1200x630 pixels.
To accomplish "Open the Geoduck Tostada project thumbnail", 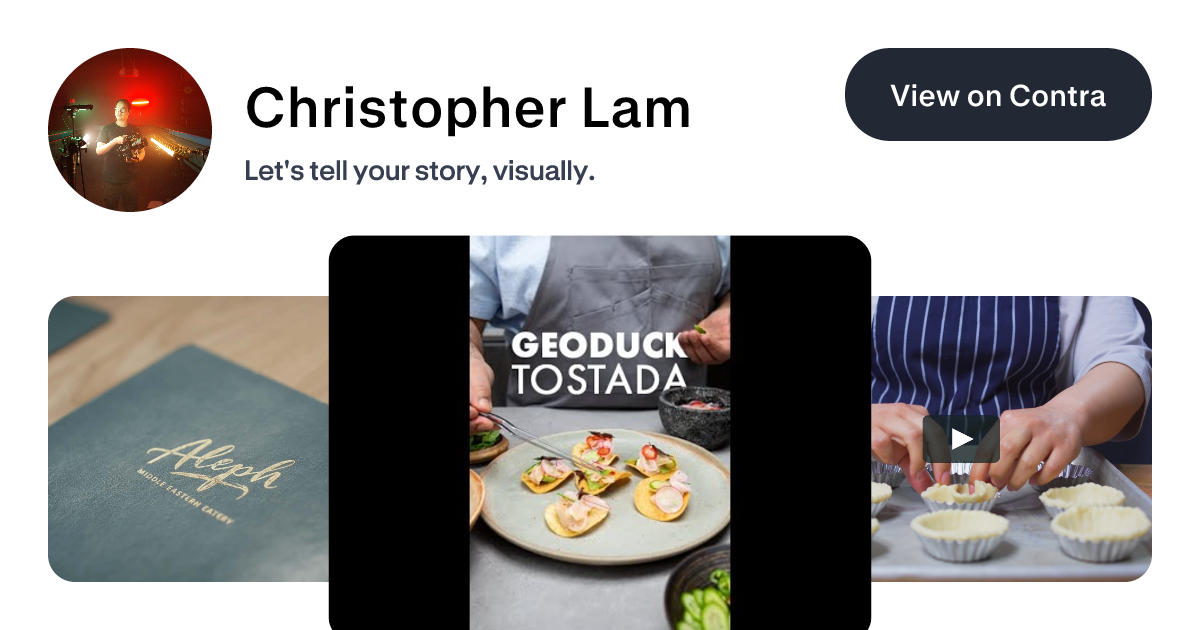I will click(x=600, y=433).
